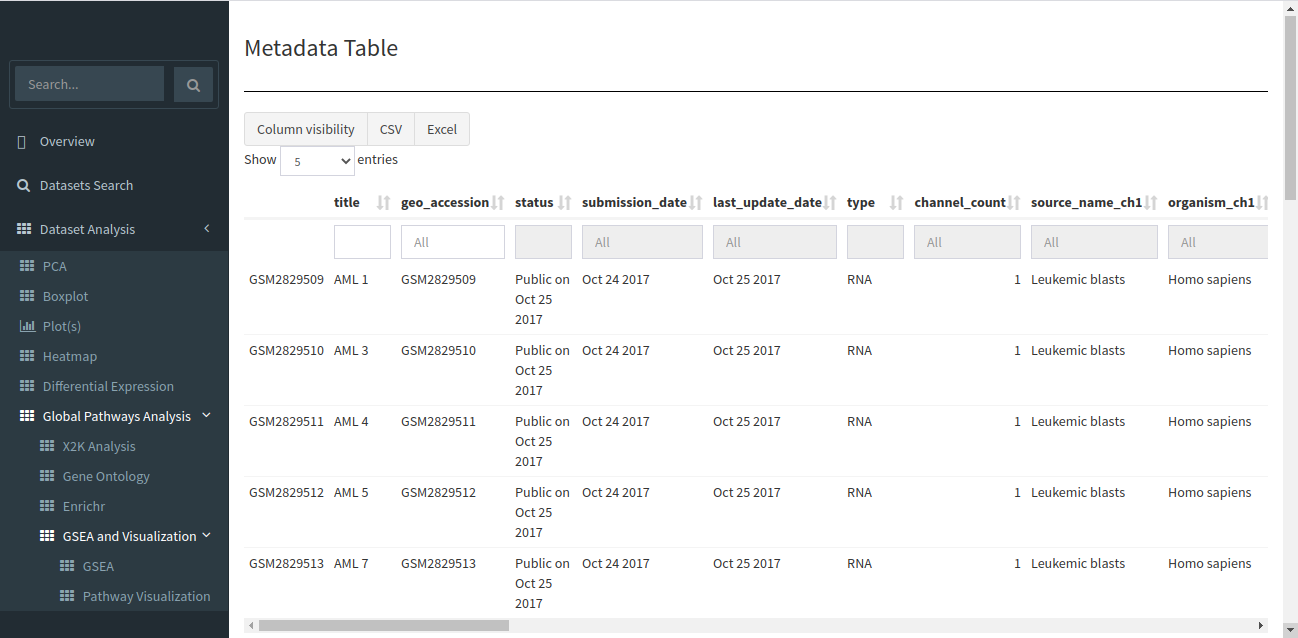1298x638 pixels.
Task: Click the table scrollbar right arrow
Action: 1261,626
